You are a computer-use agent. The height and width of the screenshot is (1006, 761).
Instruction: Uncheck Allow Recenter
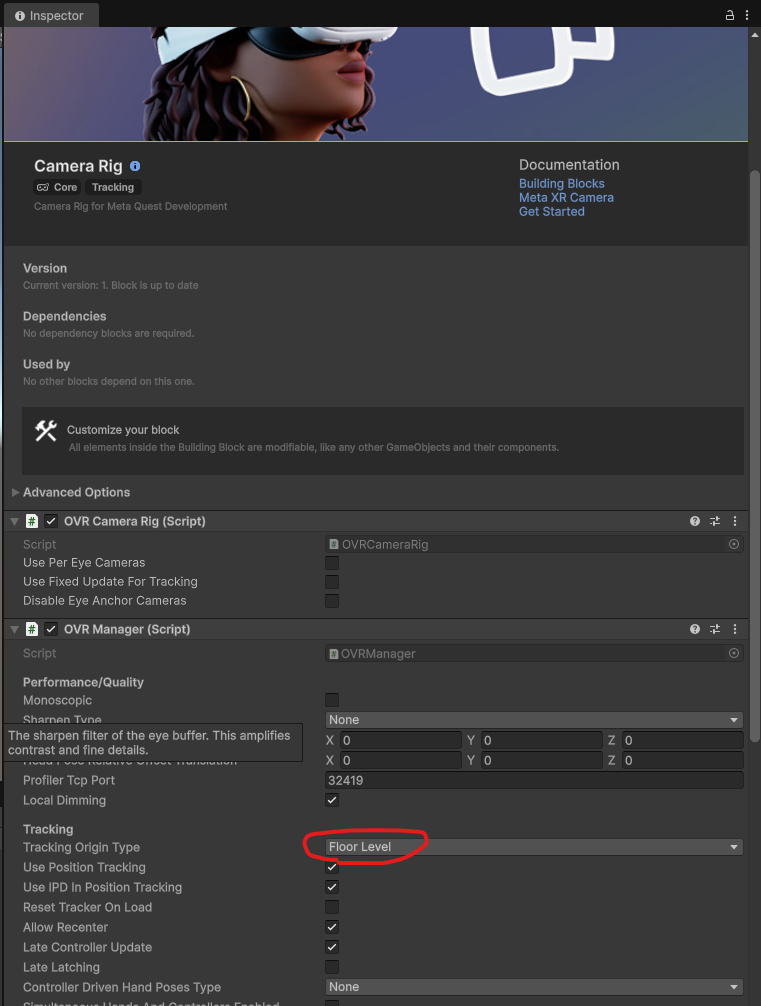click(332, 927)
